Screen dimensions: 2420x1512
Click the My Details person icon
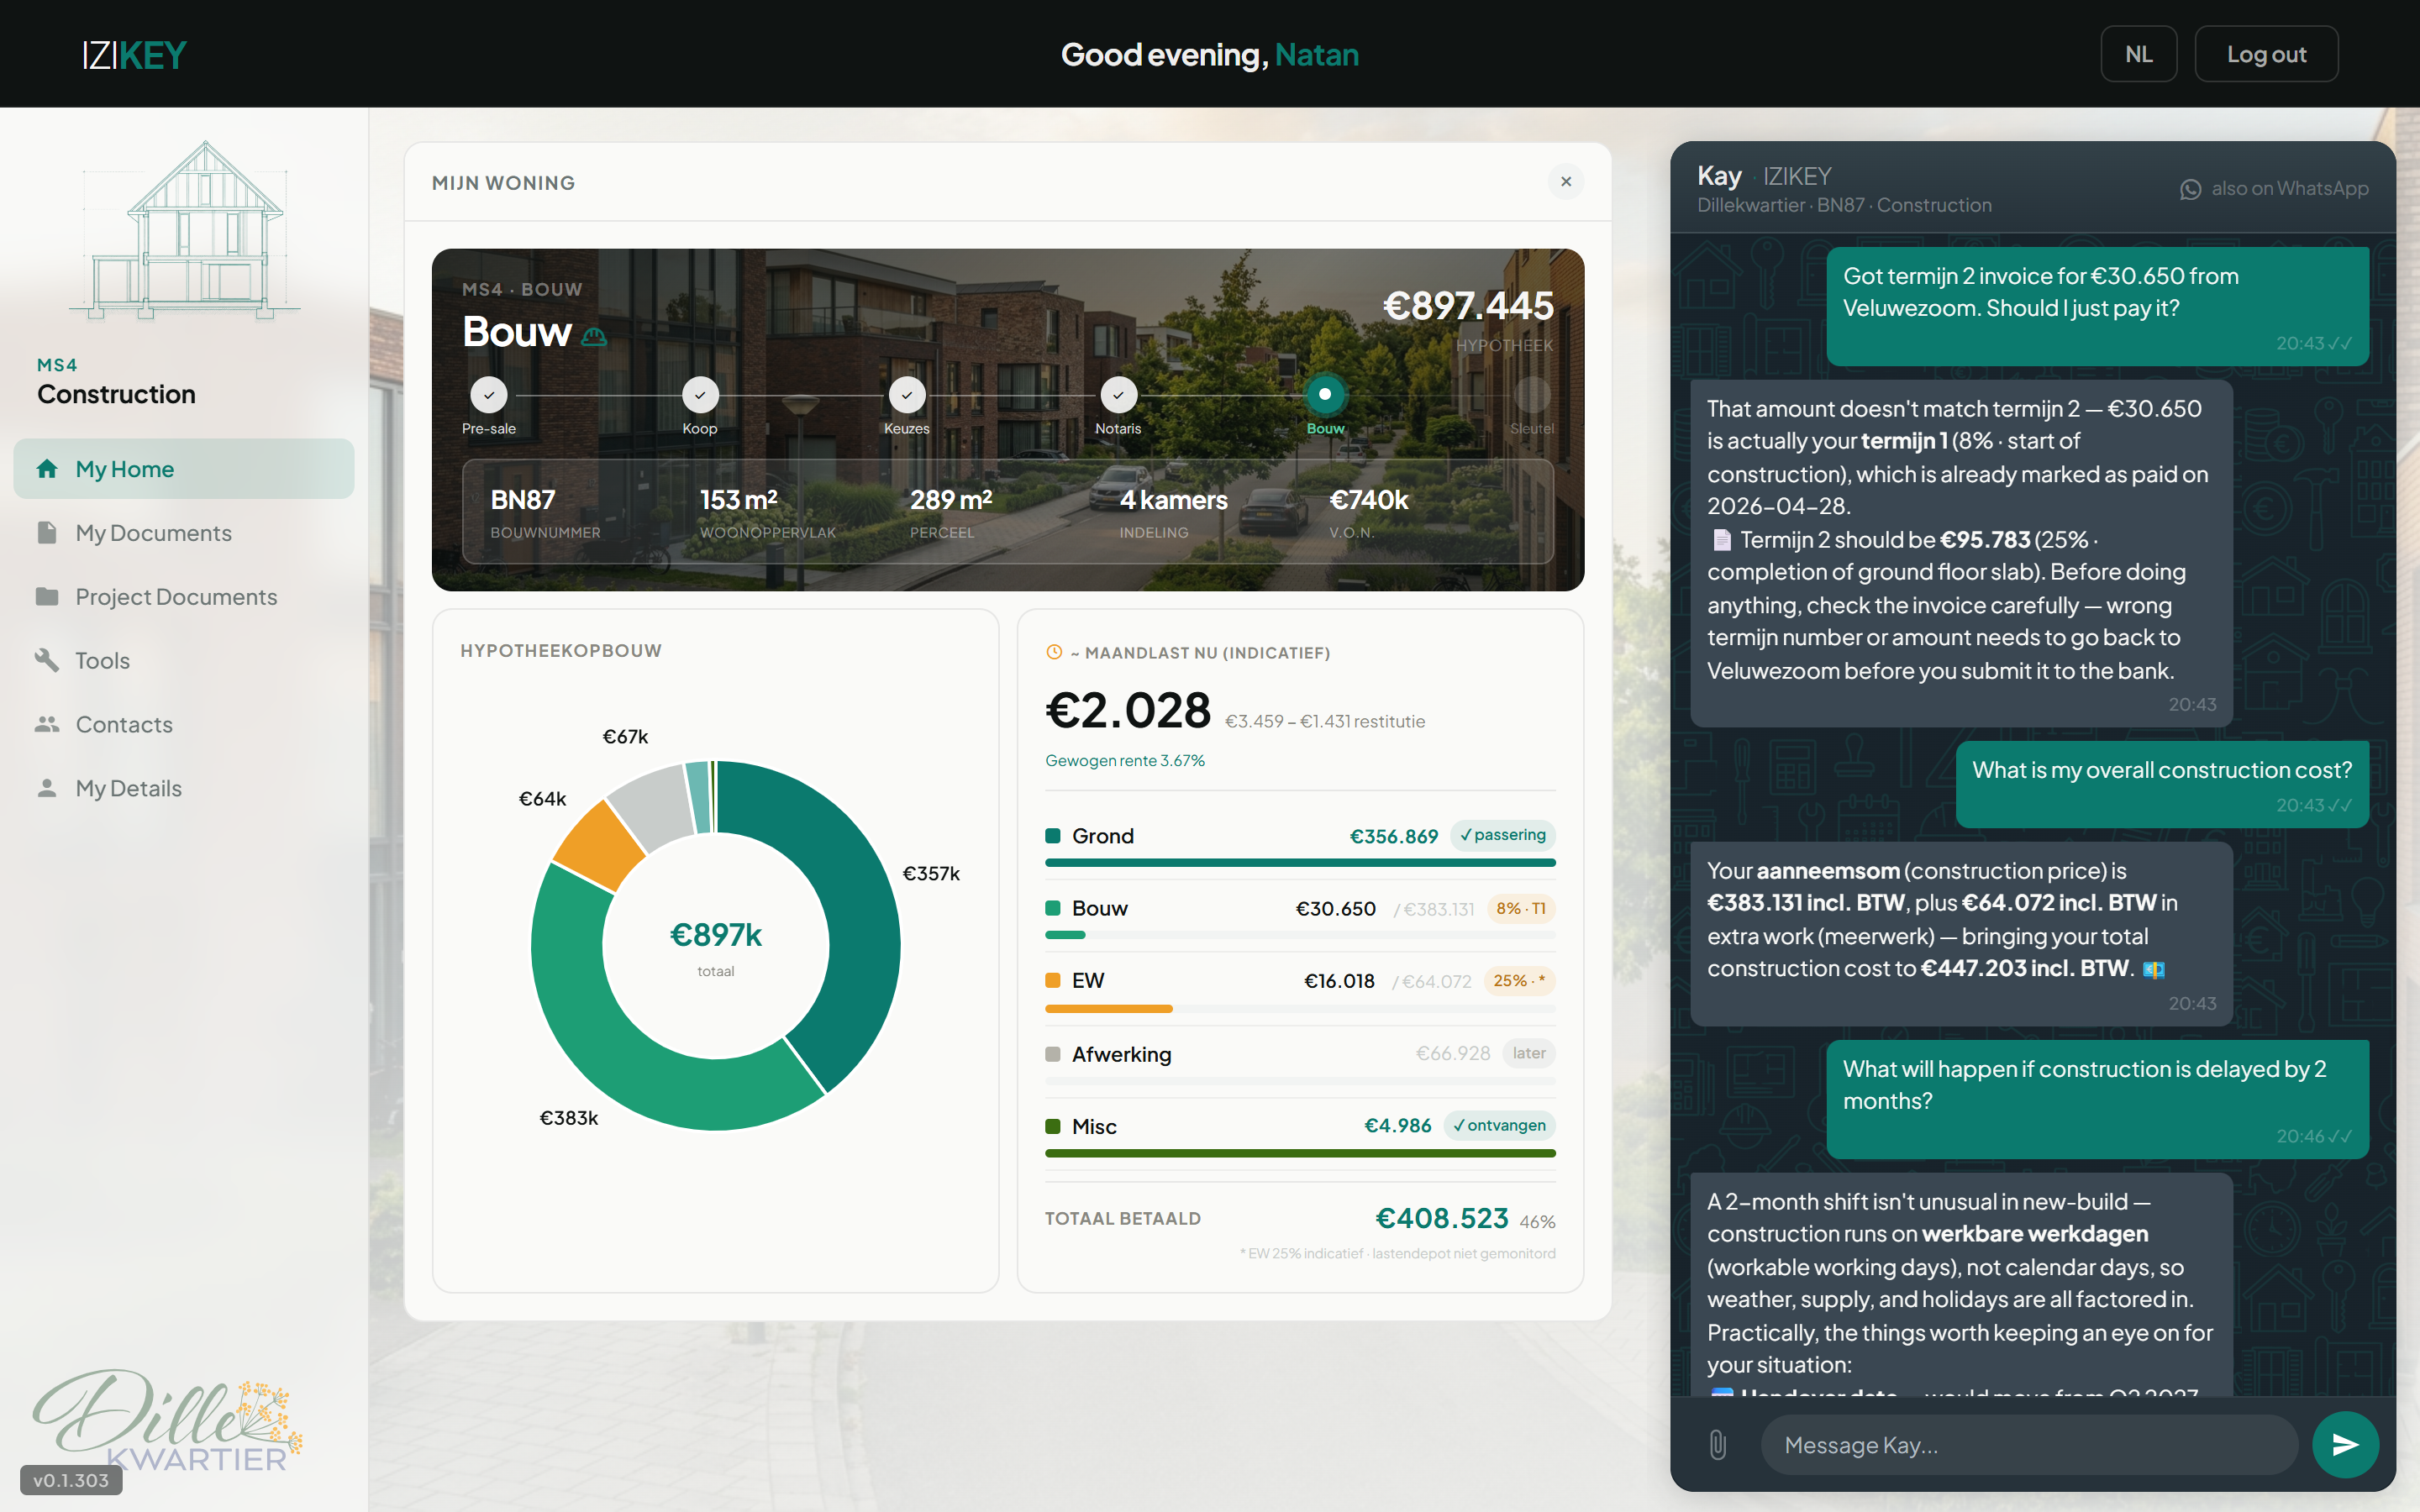46,788
